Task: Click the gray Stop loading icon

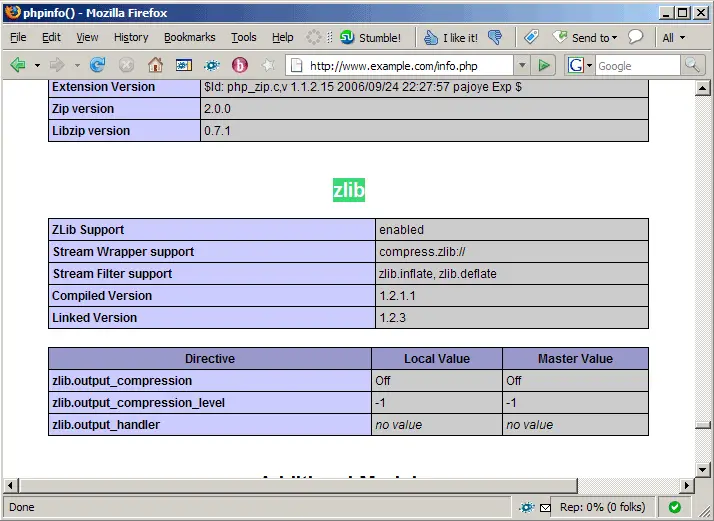Action: click(x=126, y=66)
